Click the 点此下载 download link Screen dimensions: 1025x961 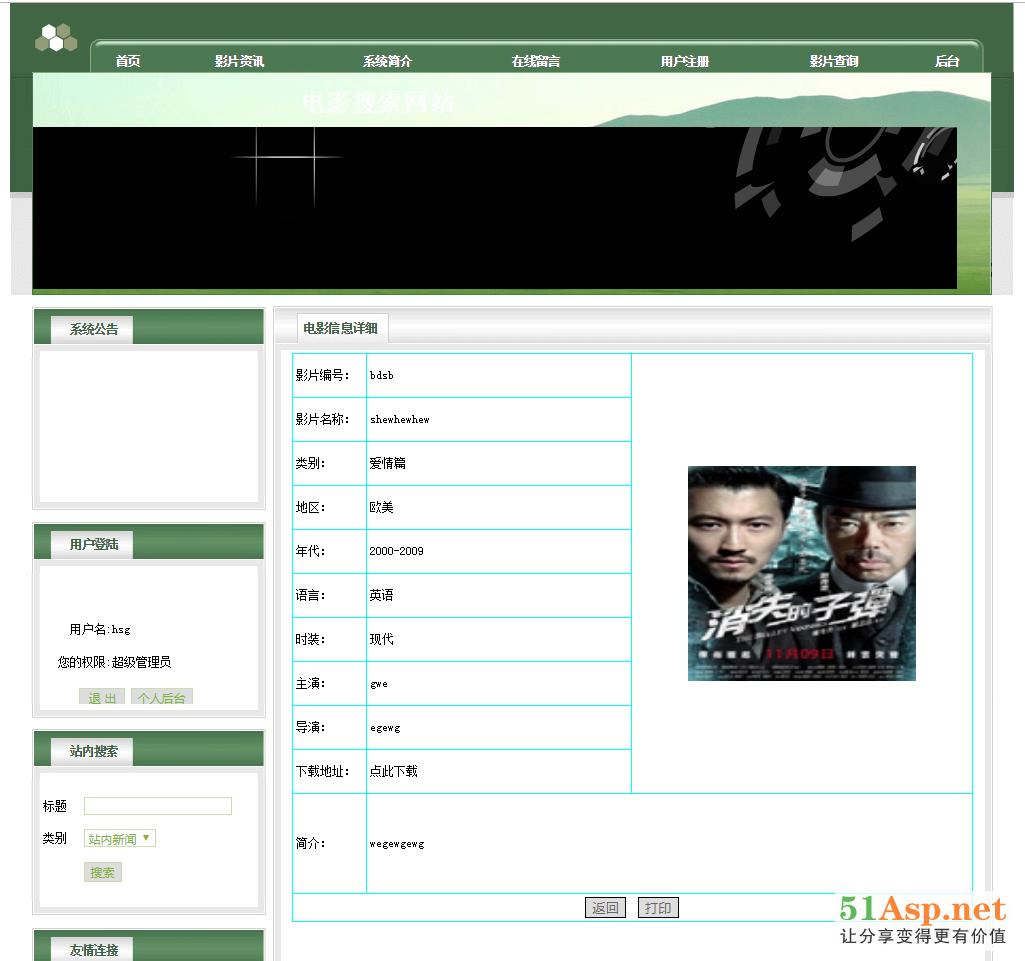click(393, 771)
